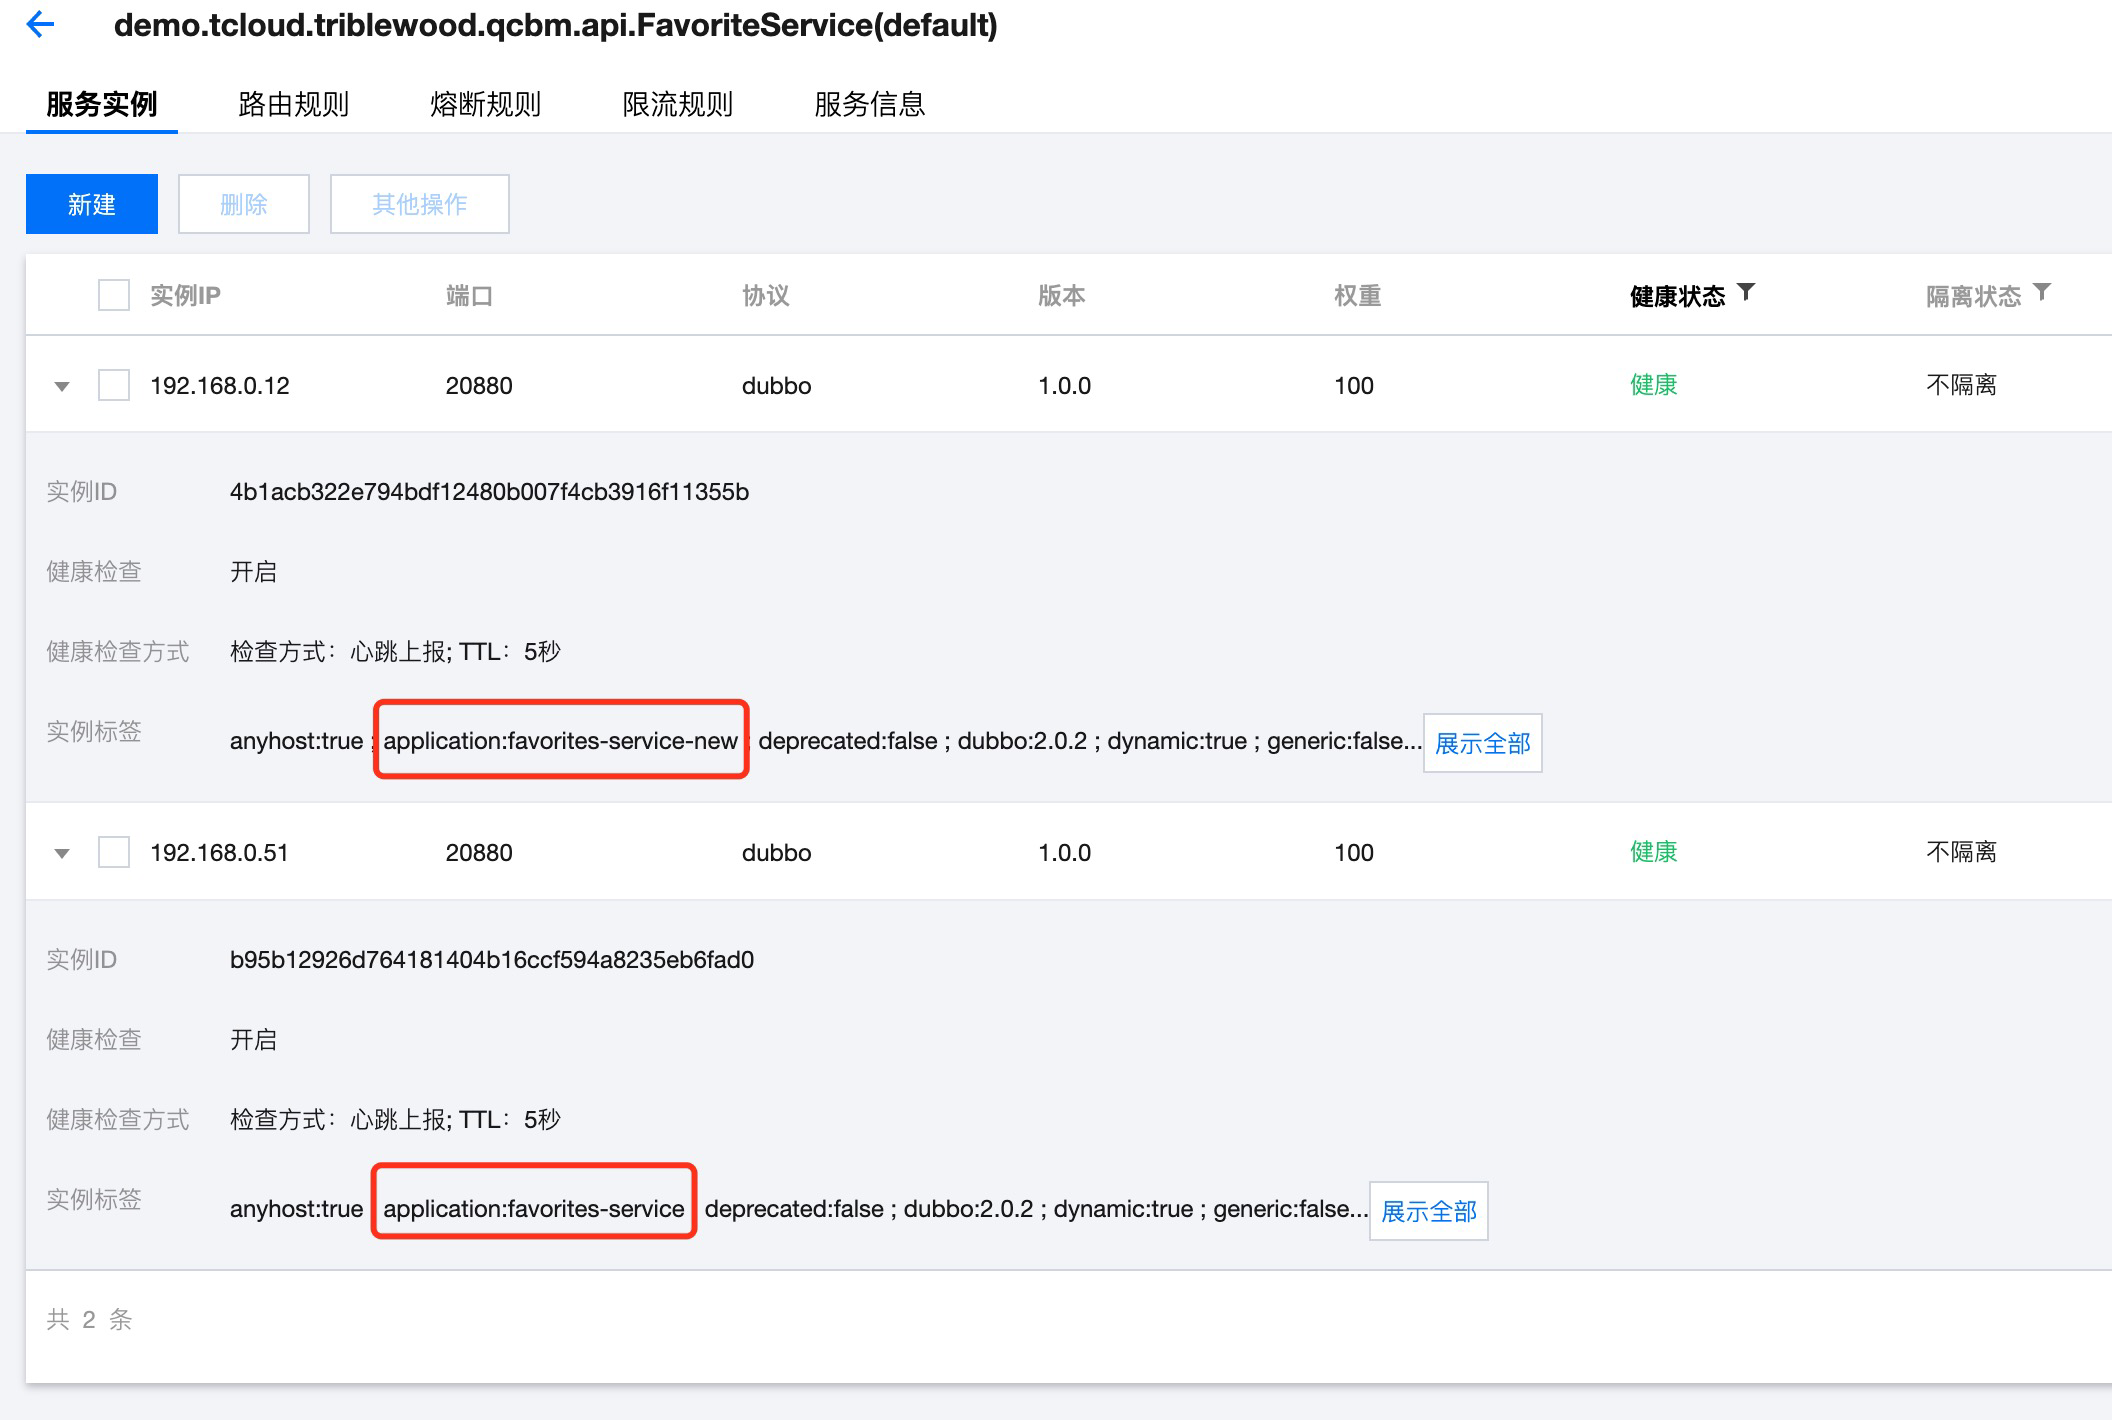Click the 实例IP column header

[185, 295]
